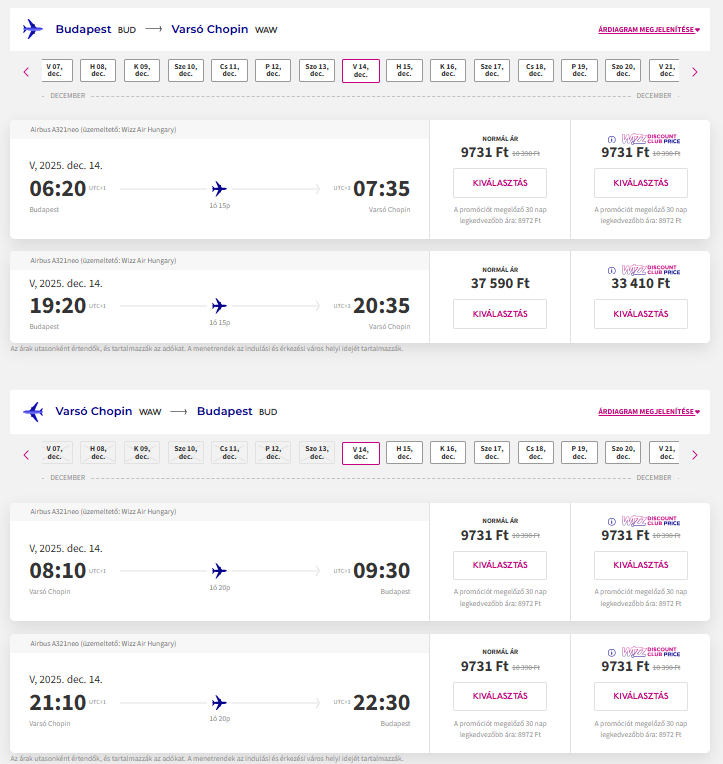Show next dates in the outbound date carousel
Viewport: 723px width, 764px height.
694,71
